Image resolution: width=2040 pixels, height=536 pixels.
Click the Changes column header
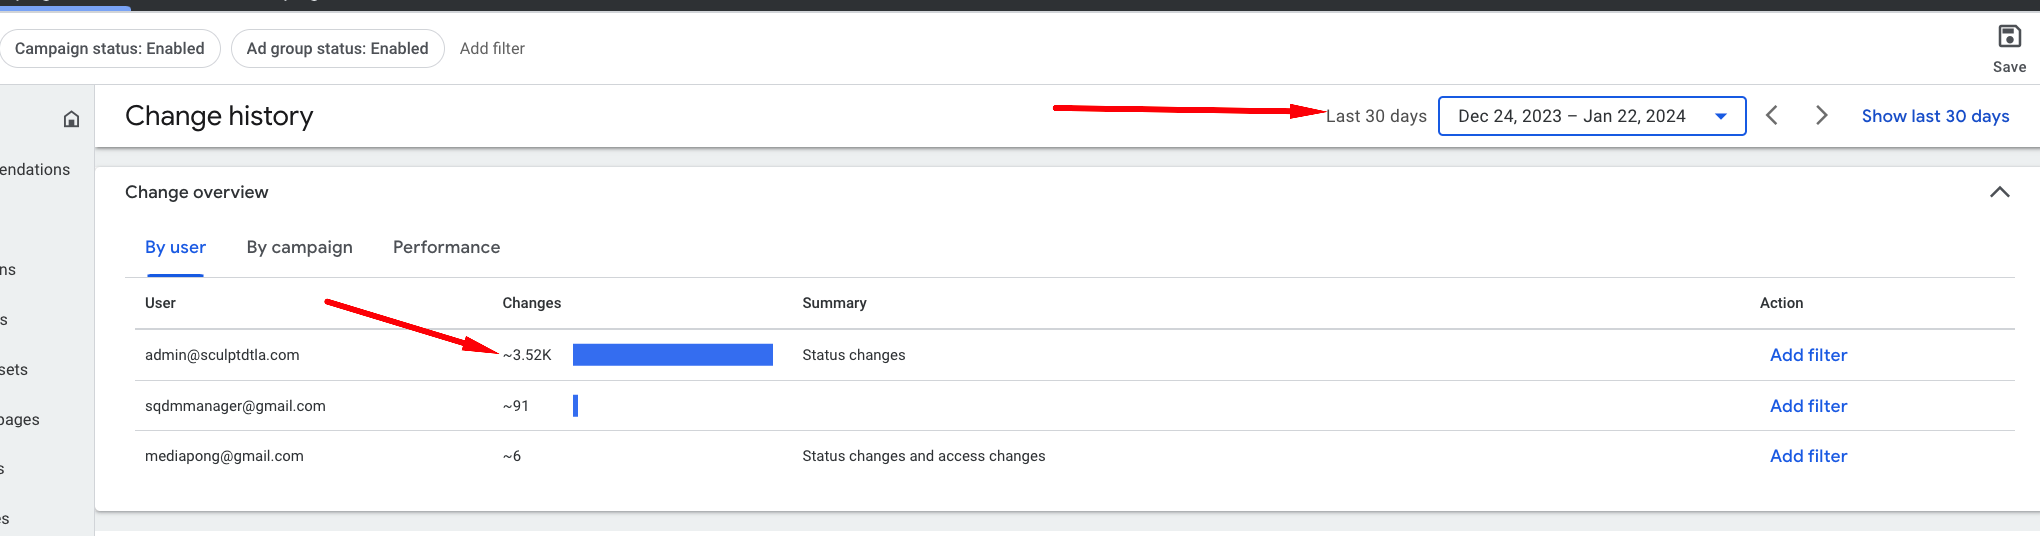click(531, 303)
